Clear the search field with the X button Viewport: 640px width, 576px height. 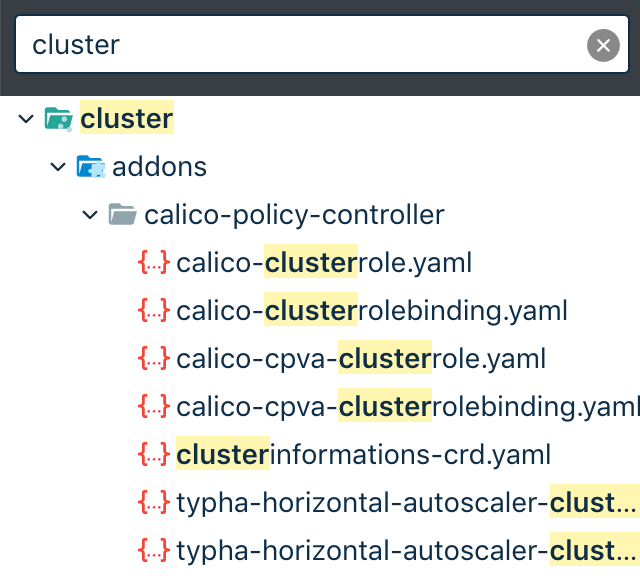click(x=602, y=45)
